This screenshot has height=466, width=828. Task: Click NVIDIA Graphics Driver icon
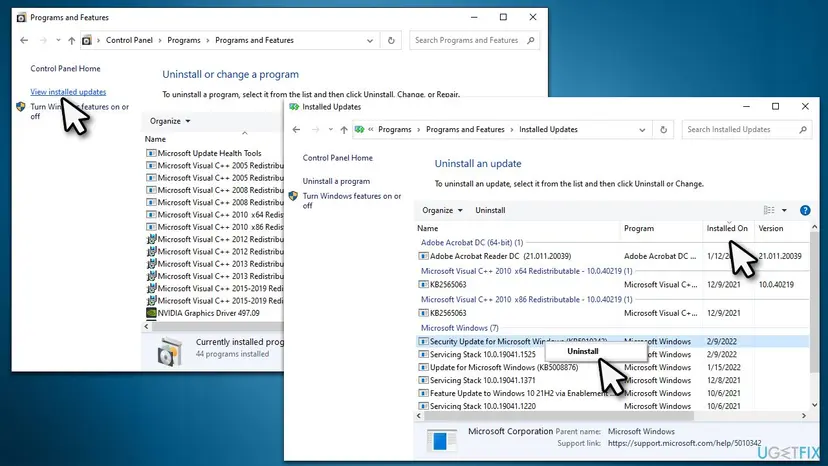point(151,313)
